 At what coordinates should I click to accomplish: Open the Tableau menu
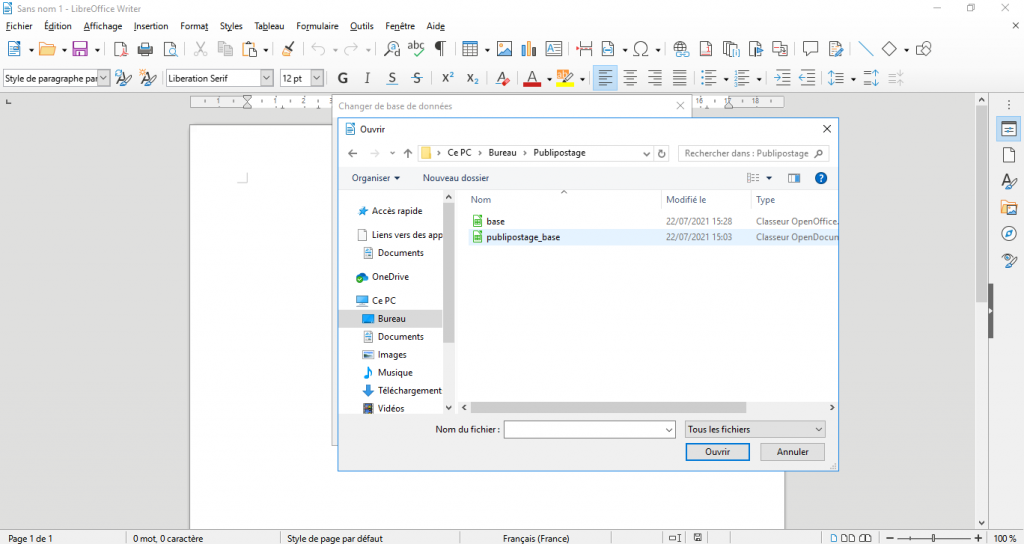(269, 26)
